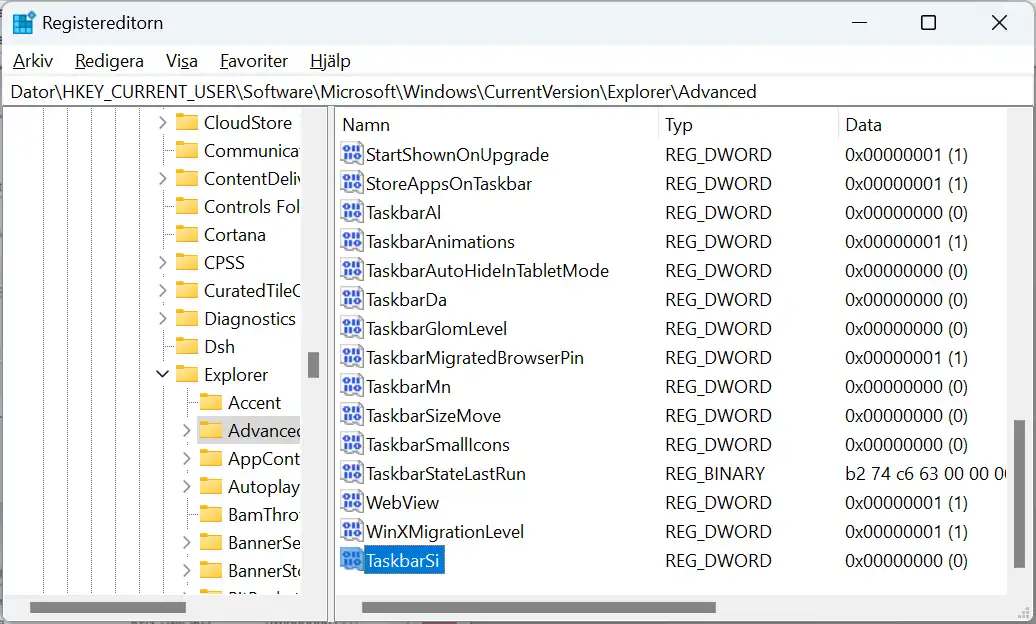Image resolution: width=1036 pixels, height=624 pixels.
Task: Select the TaskbarAl value name
Action: (x=404, y=212)
